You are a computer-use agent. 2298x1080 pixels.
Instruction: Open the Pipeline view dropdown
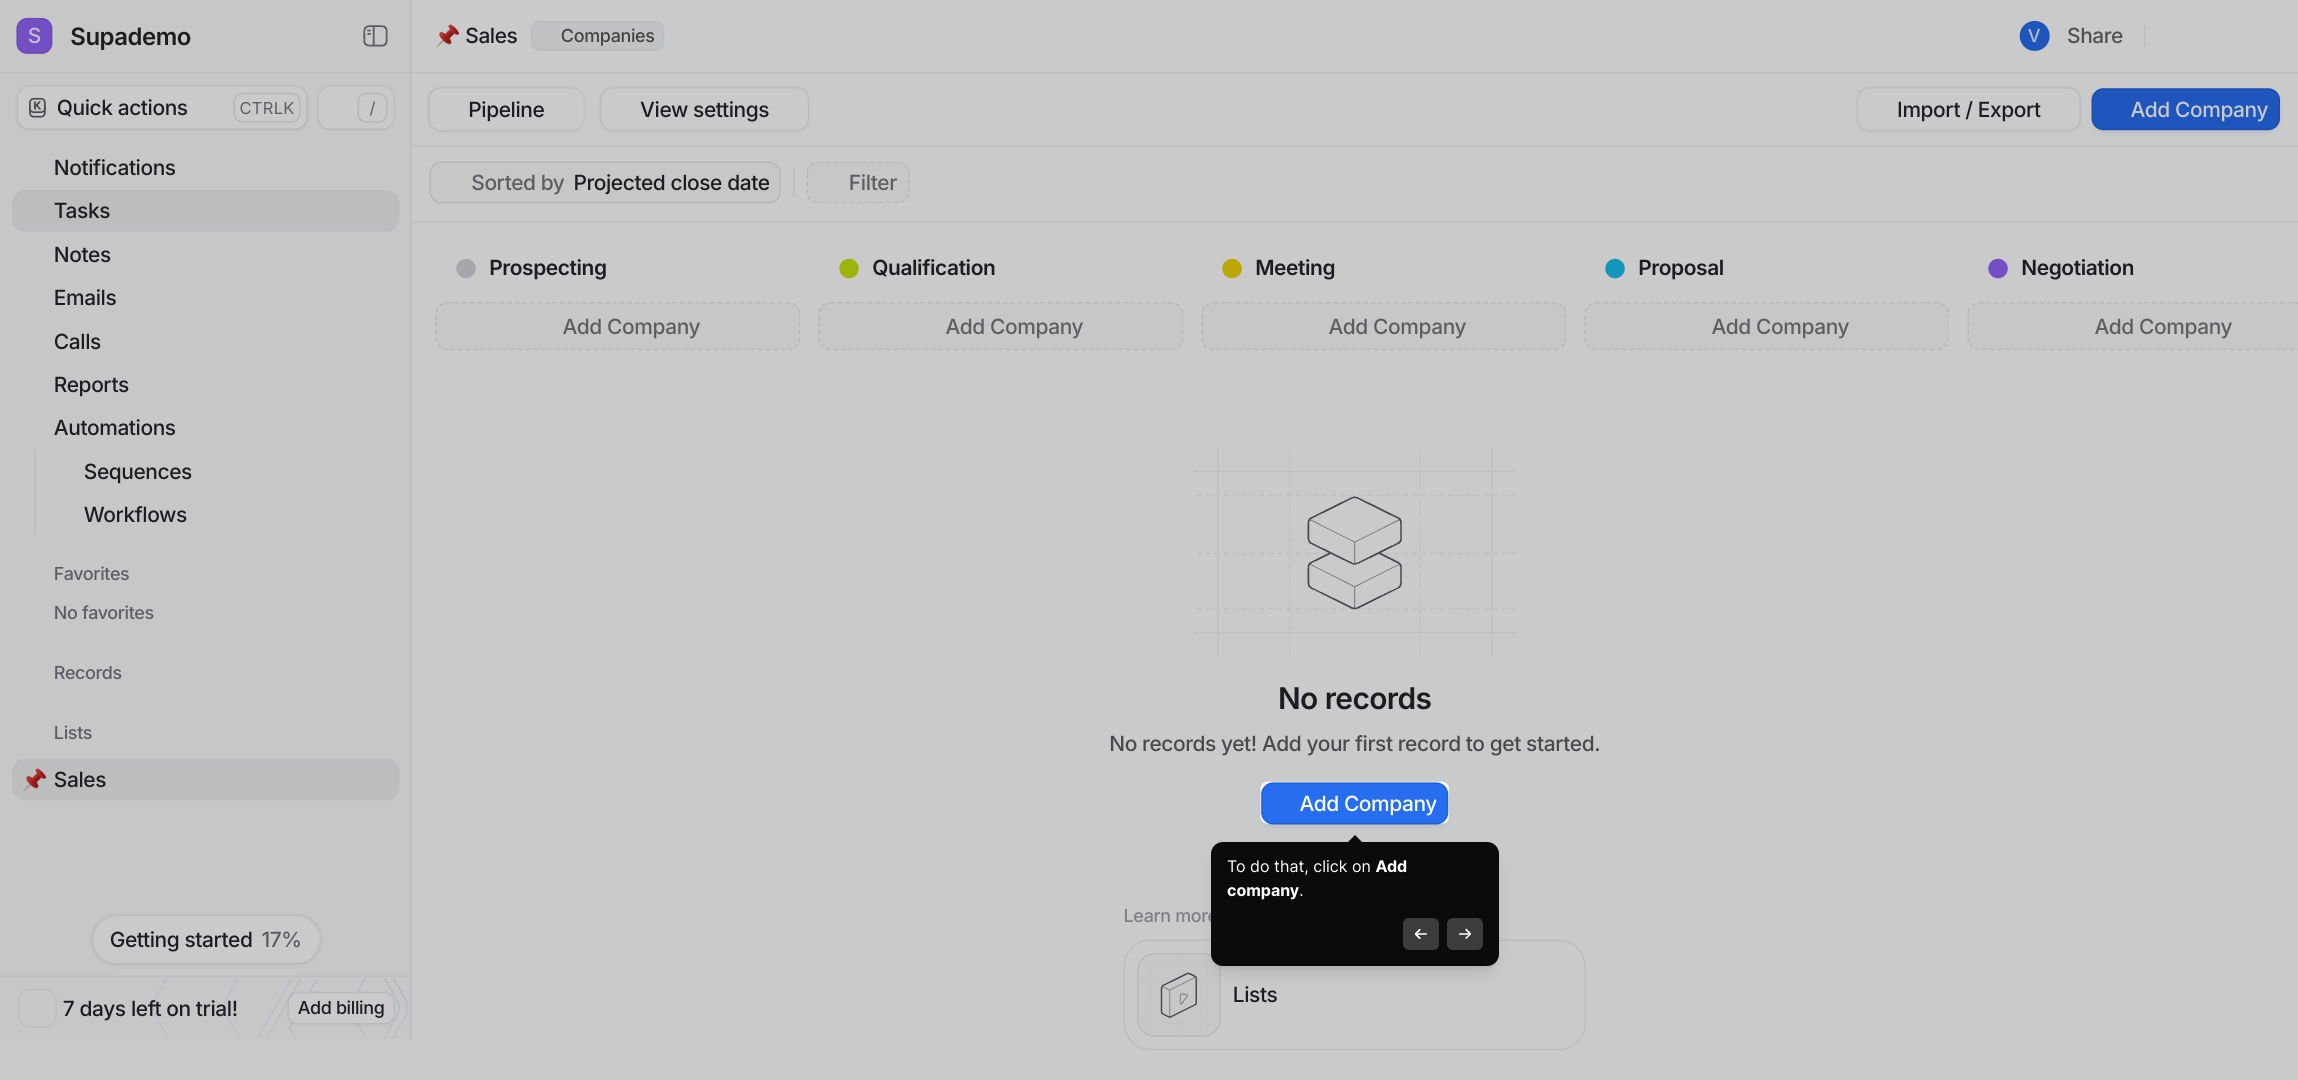click(x=506, y=109)
